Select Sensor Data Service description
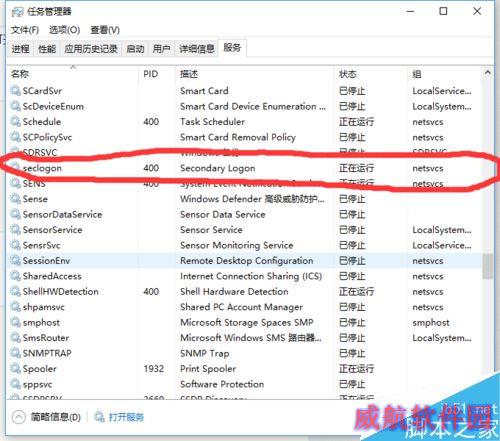This screenshot has width=500, height=441. pos(223,214)
